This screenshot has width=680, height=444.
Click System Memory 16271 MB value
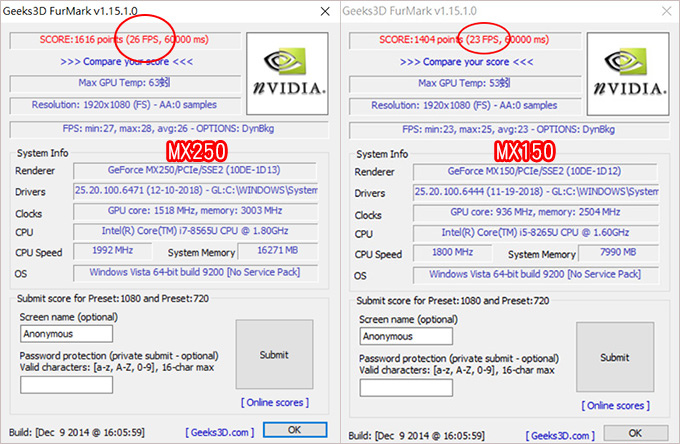(278, 251)
